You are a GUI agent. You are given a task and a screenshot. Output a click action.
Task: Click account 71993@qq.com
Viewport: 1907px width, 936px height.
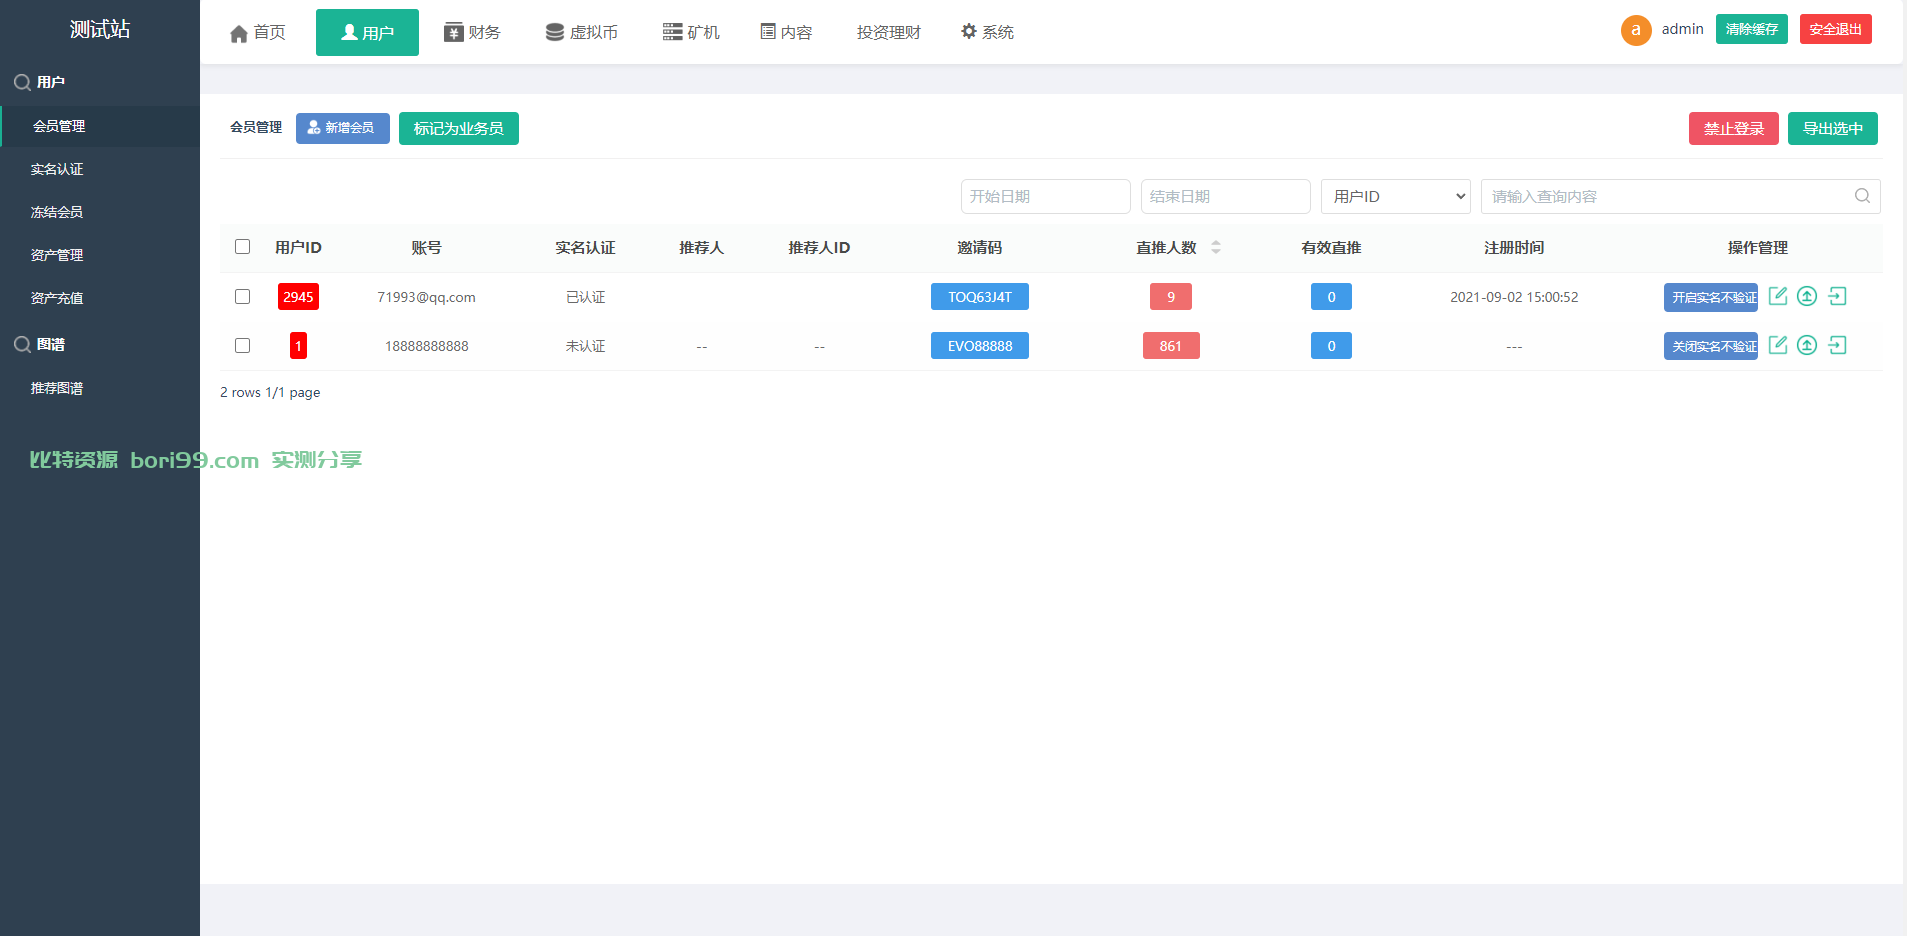pyautogui.click(x=426, y=297)
